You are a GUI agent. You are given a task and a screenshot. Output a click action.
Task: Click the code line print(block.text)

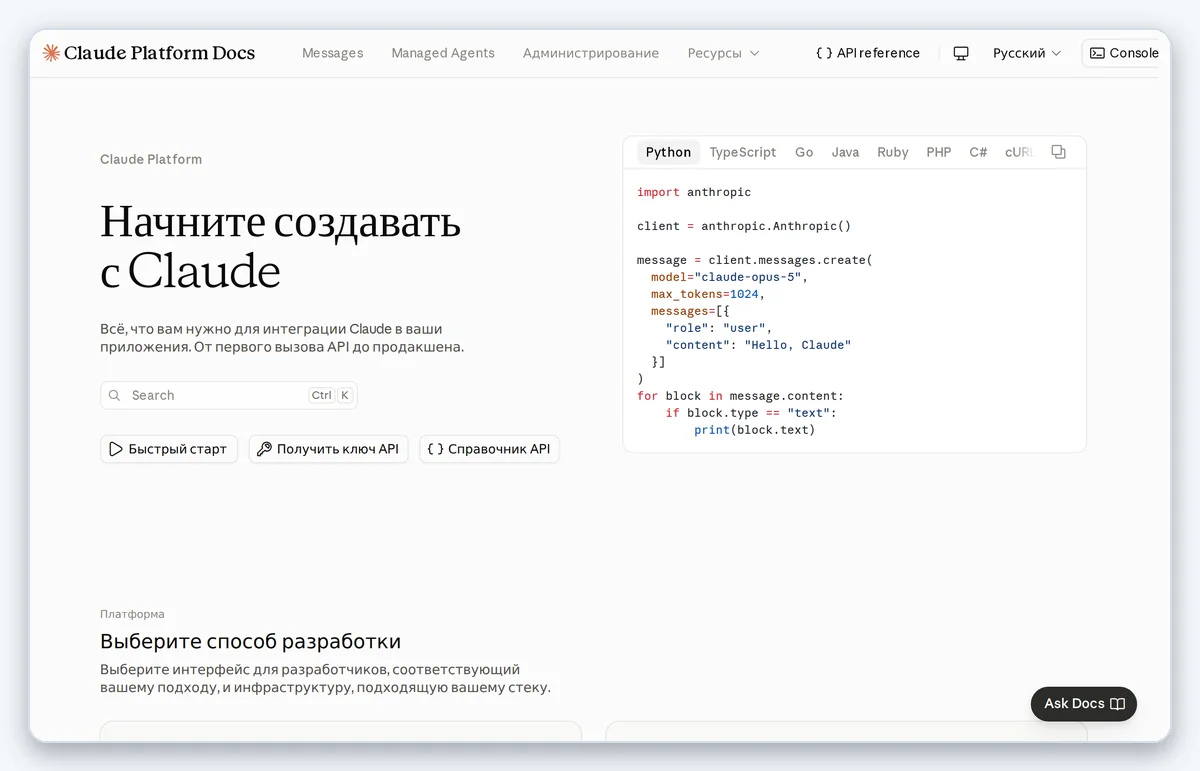[x=755, y=430]
